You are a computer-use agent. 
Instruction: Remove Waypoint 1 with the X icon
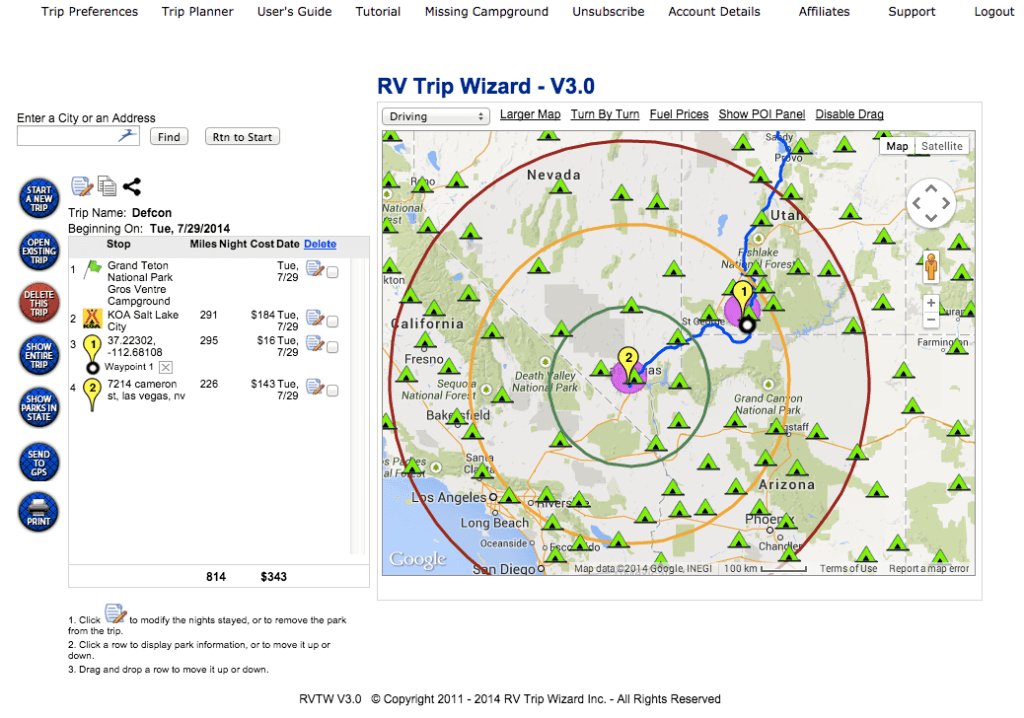(166, 367)
